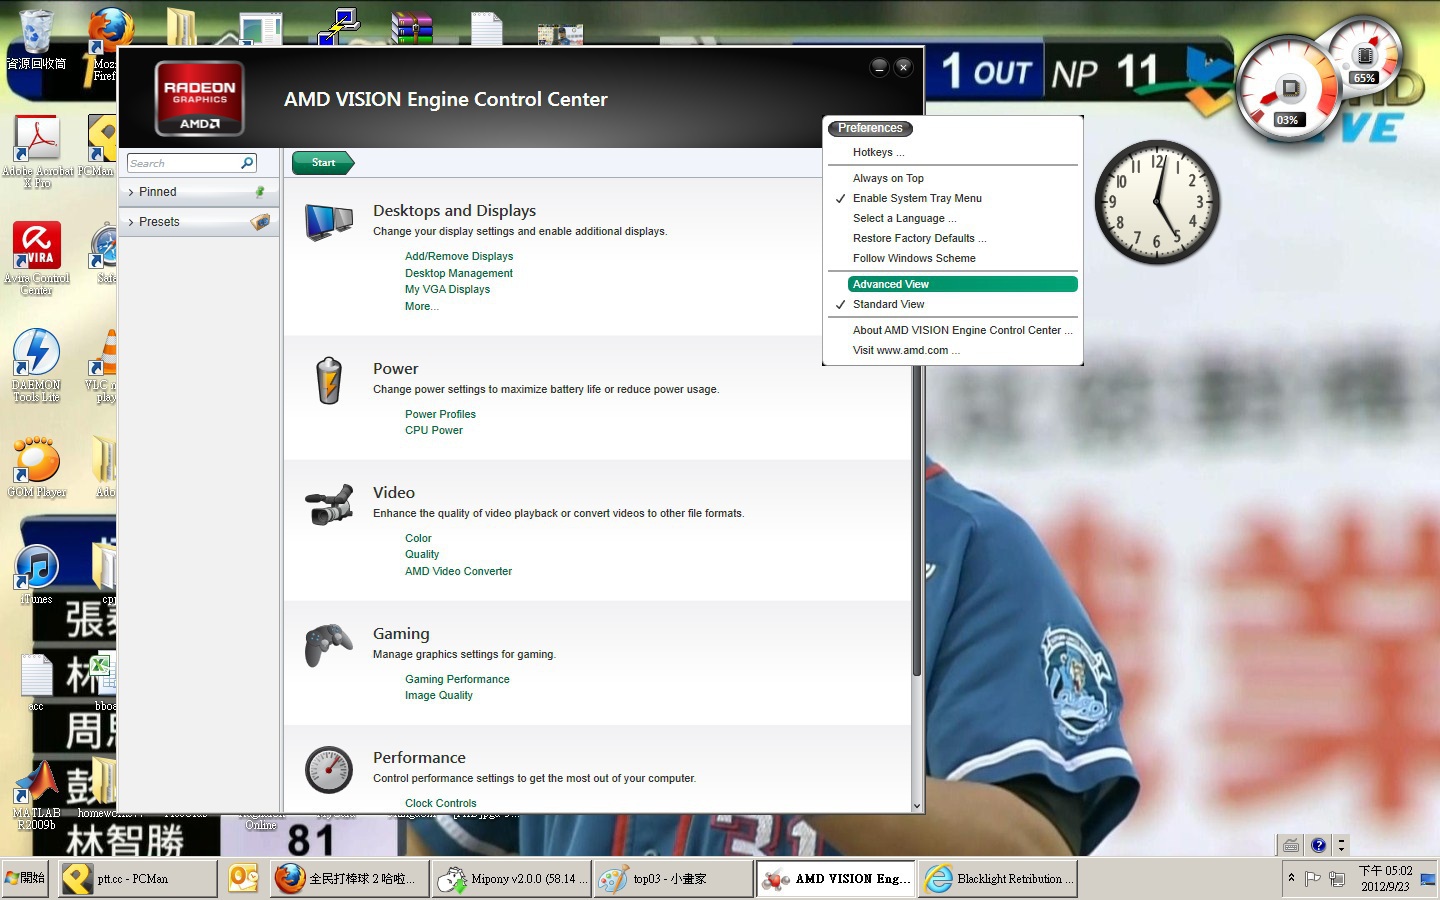Open AMD Video Converter link
The height and width of the screenshot is (900, 1440).
(458, 571)
